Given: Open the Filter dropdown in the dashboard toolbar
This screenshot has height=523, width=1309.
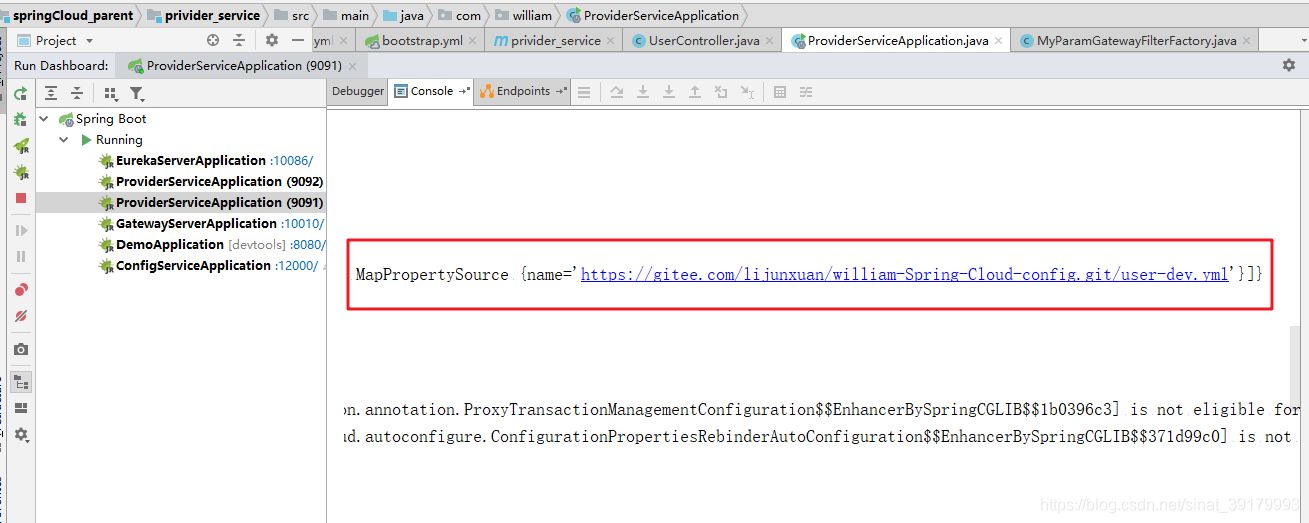Looking at the screenshot, I should pyautogui.click(x=137, y=93).
